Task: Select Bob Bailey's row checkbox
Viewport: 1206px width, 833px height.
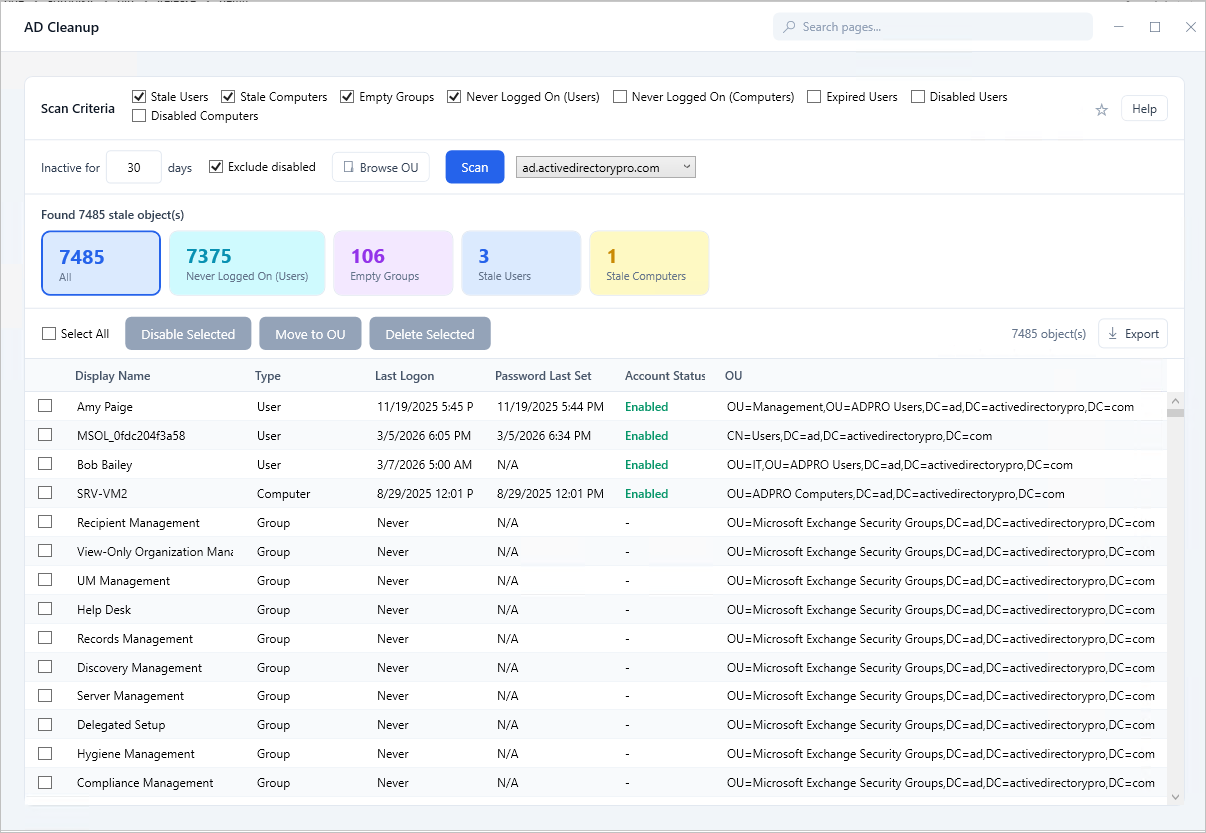Action: 45,464
